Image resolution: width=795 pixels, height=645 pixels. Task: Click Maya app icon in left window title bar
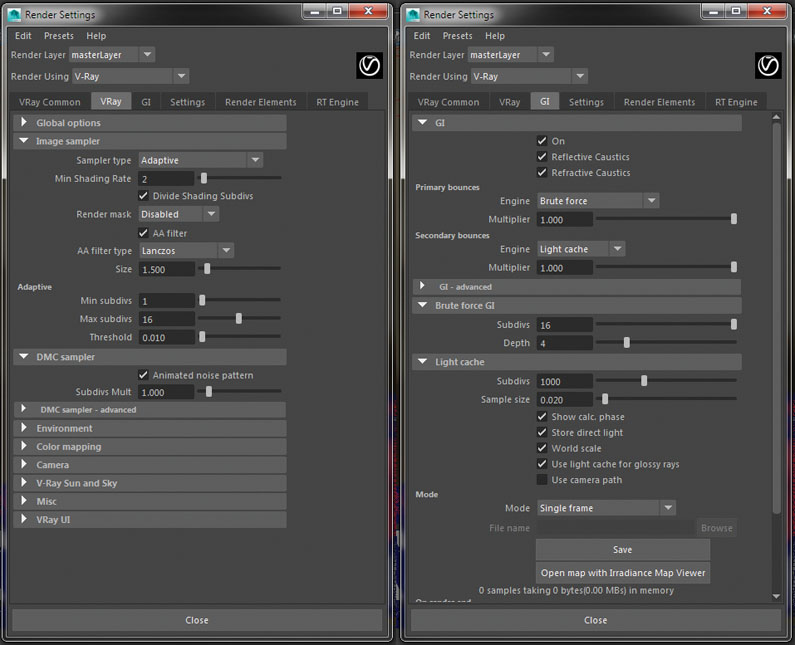(x=14, y=15)
